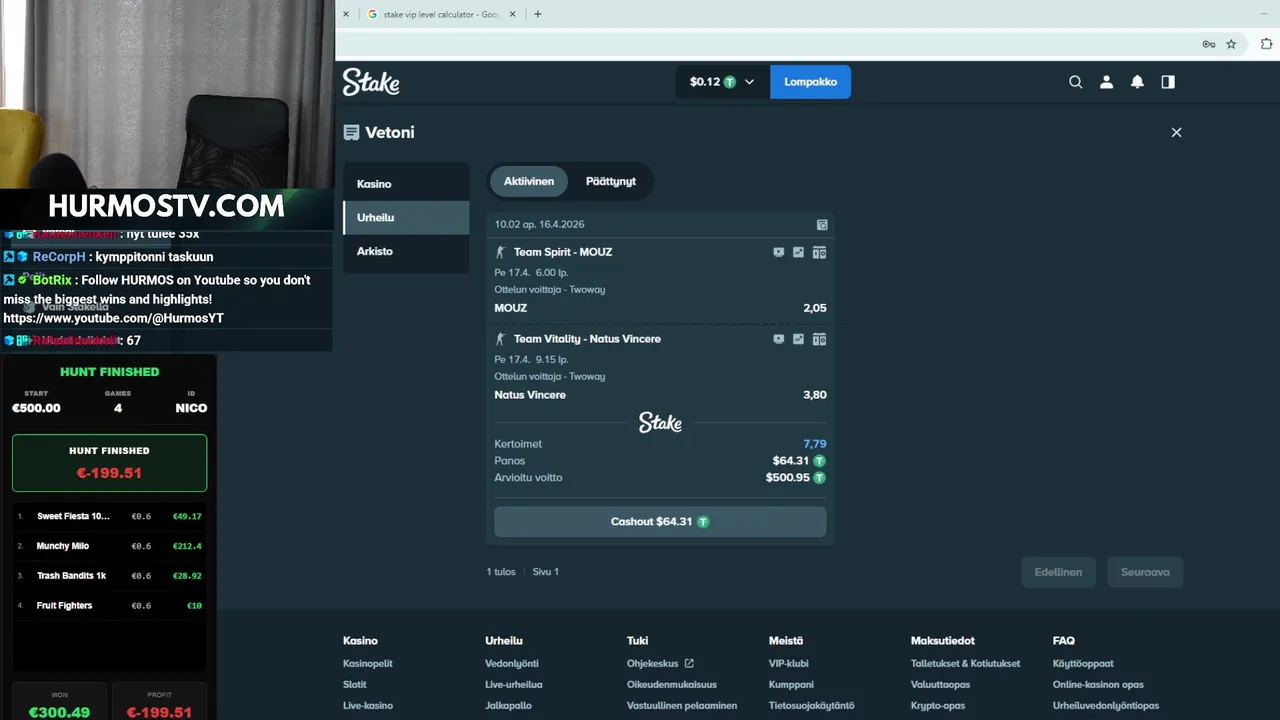The height and width of the screenshot is (720, 1280).
Task: Open live stream icon for Team Spirit - MOUZ
Action: click(778, 252)
